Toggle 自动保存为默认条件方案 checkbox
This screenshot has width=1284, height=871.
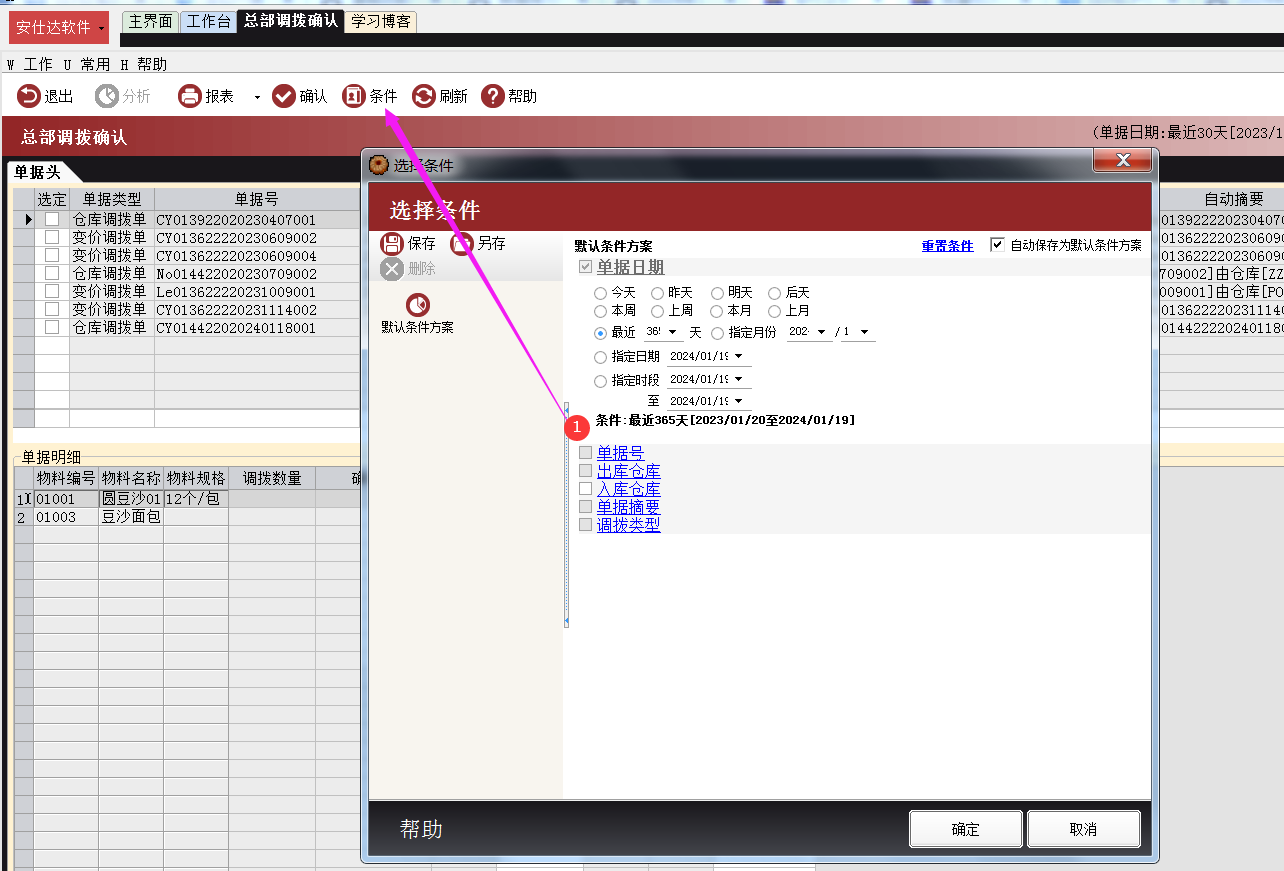tap(997, 244)
